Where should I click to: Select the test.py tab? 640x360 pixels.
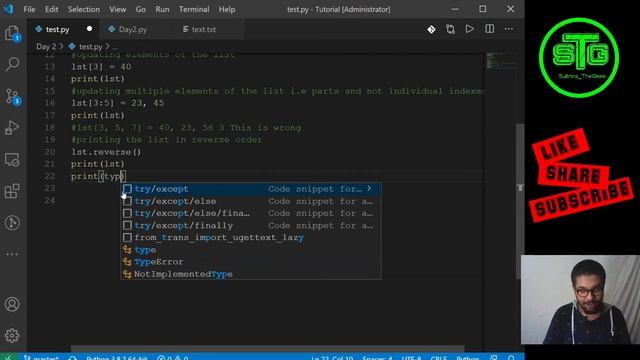(x=57, y=29)
